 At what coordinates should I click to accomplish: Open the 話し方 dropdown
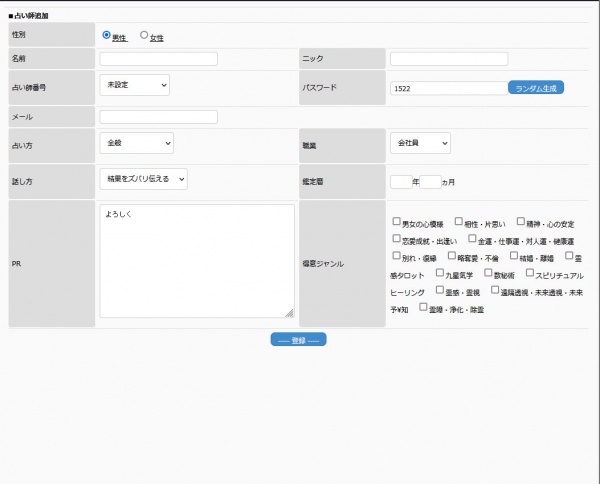click(x=144, y=179)
